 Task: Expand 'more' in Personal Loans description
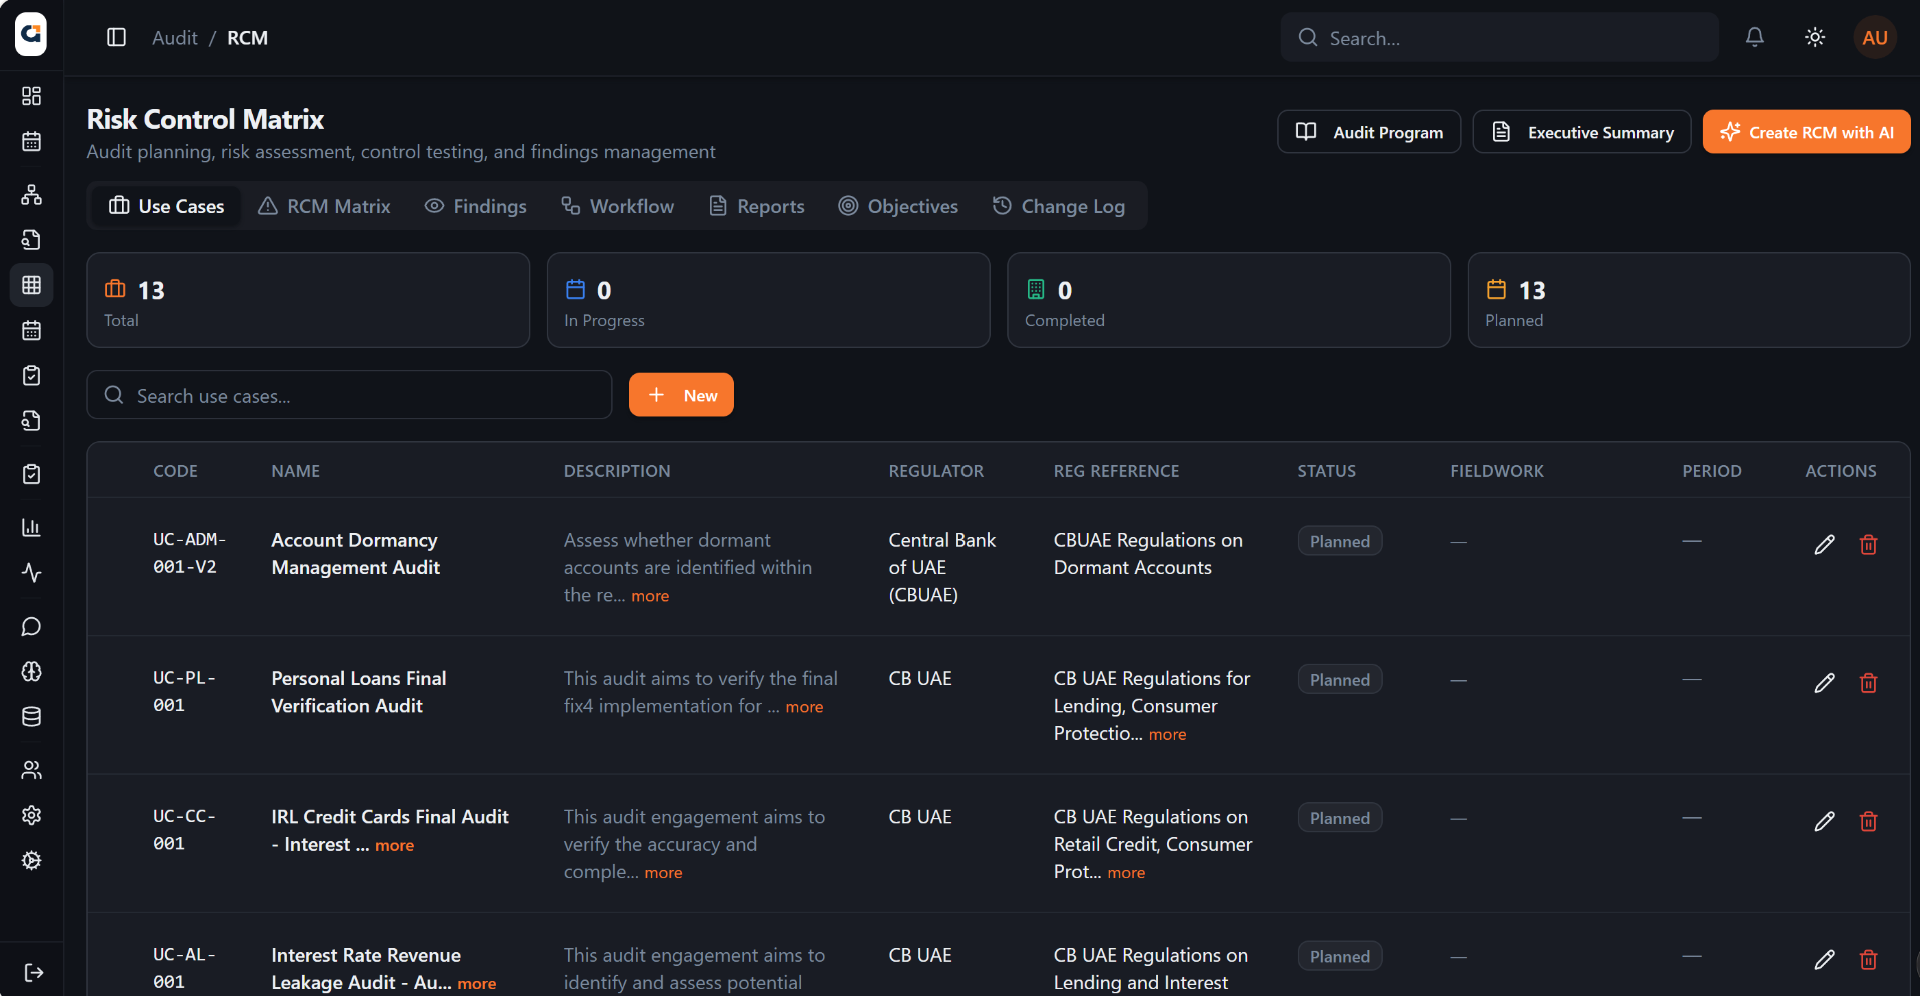(804, 707)
